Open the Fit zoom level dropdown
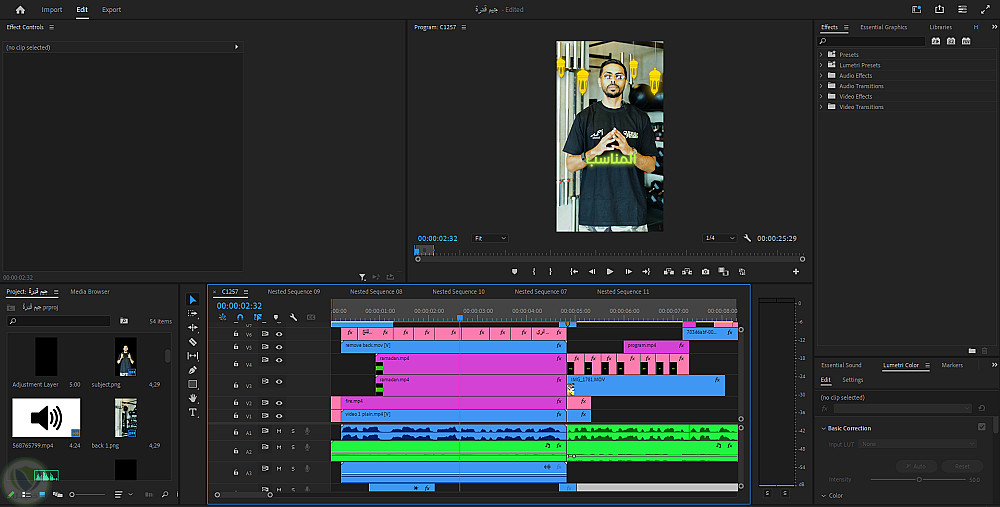Screen dimensions: 1000x507 tap(490, 238)
